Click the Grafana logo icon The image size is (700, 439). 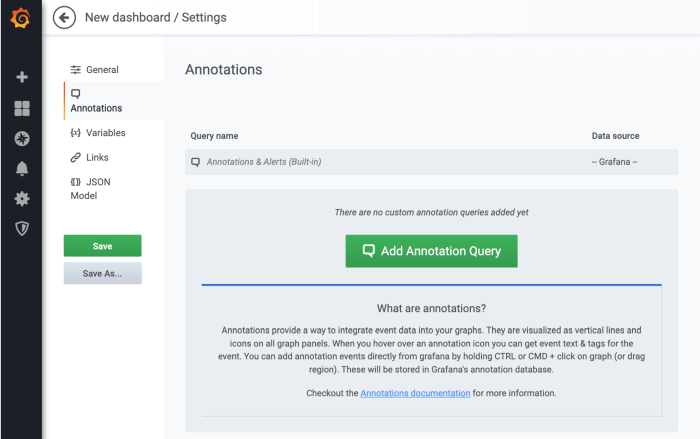coord(21,18)
